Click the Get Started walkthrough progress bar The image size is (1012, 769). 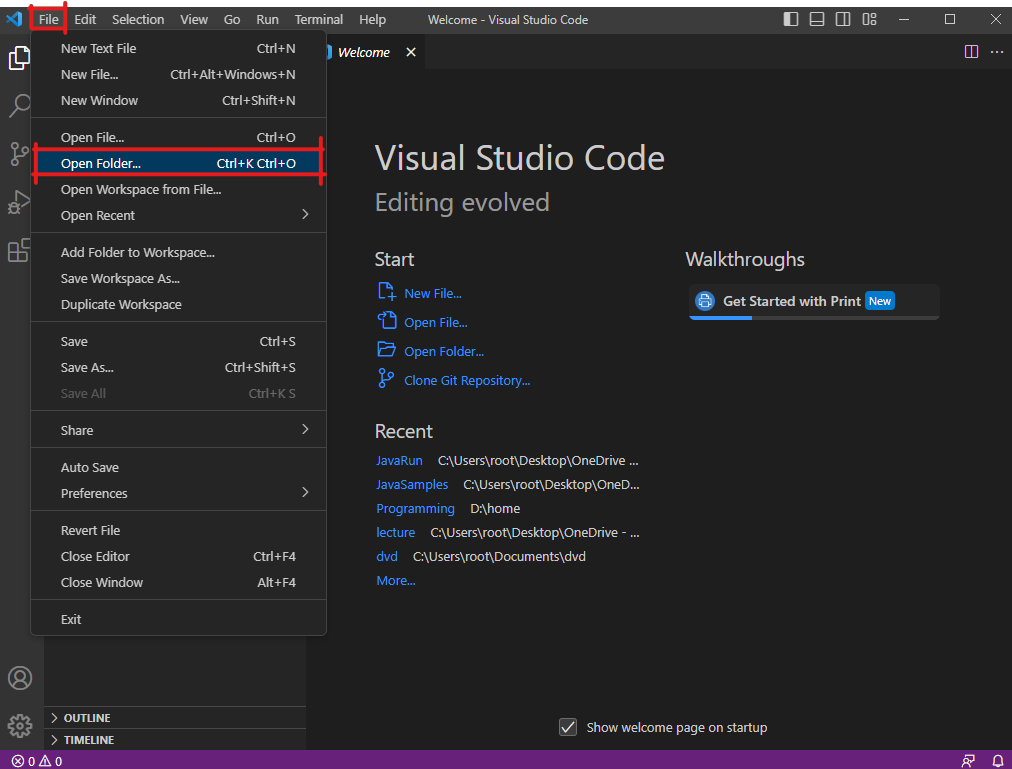[814, 317]
